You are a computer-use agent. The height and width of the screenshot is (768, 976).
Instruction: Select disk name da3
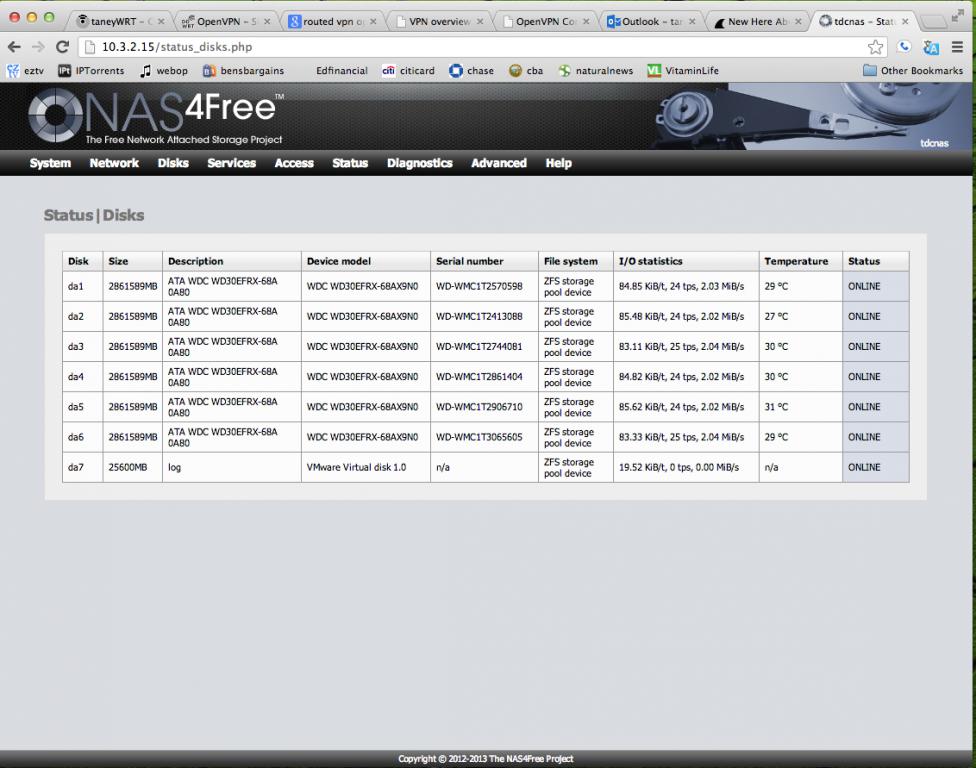tap(75, 347)
